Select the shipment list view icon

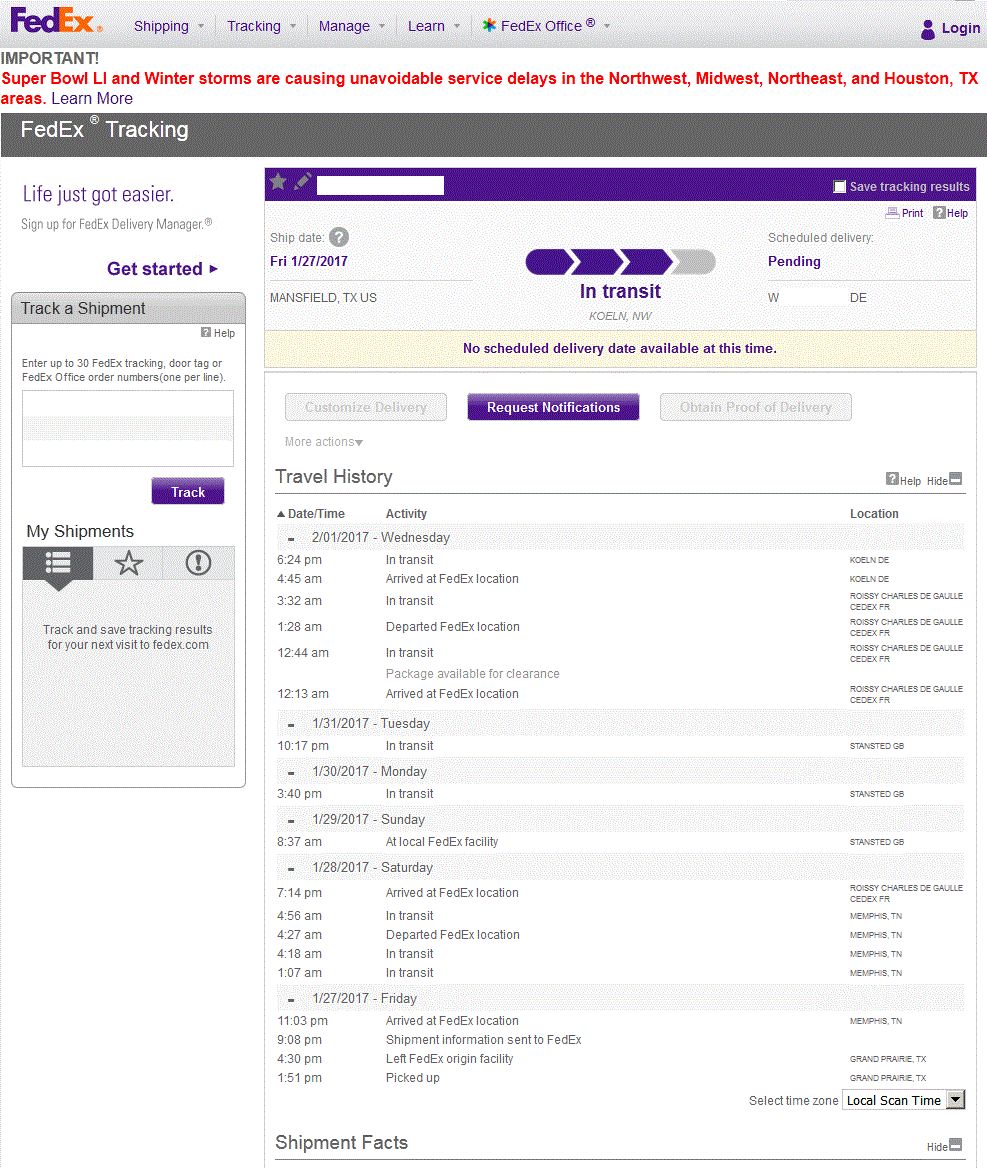click(58, 563)
